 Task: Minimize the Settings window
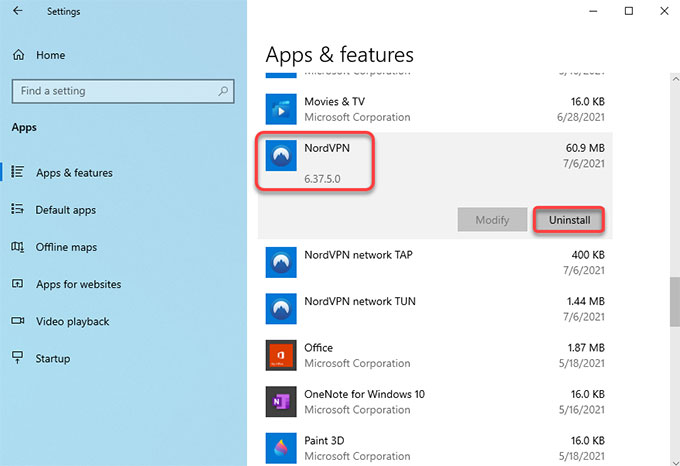coord(593,11)
